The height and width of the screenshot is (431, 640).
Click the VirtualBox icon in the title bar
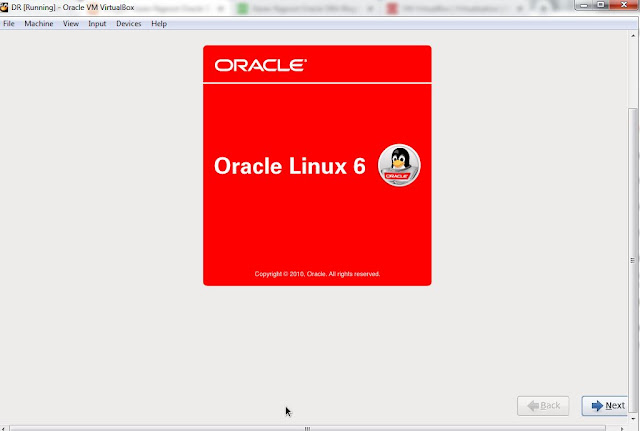tap(4, 7)
